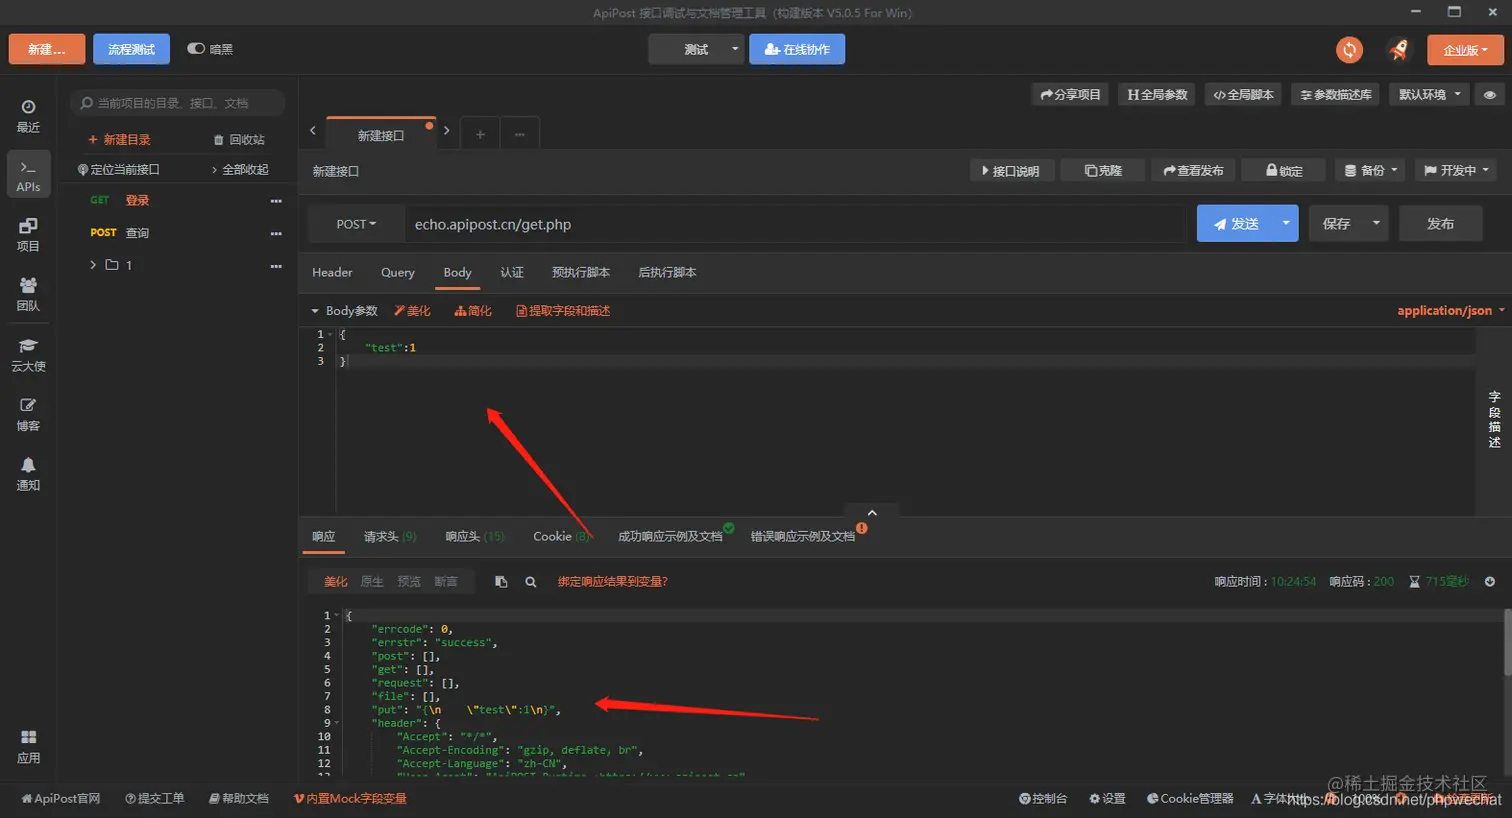Click the 绑定响应结果到变量 link

click(613, 581)
